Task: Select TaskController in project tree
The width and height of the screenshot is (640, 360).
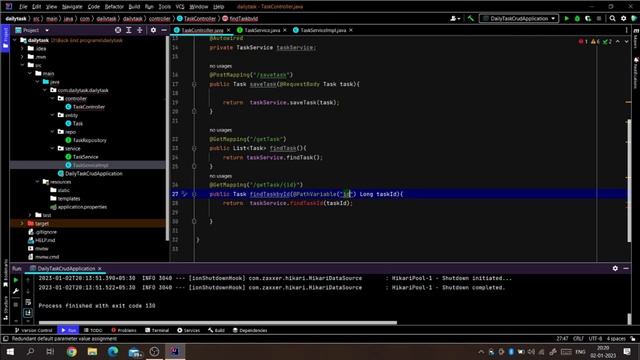Action: (x=89, y=107)
